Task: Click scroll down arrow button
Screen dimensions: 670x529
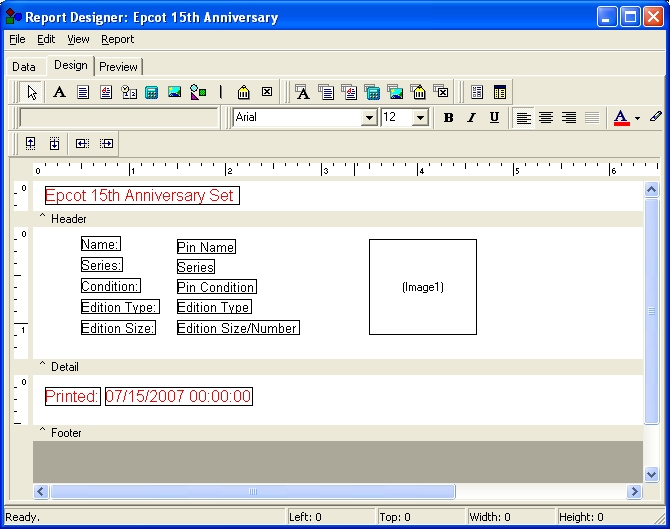Action: coord(652,474)
